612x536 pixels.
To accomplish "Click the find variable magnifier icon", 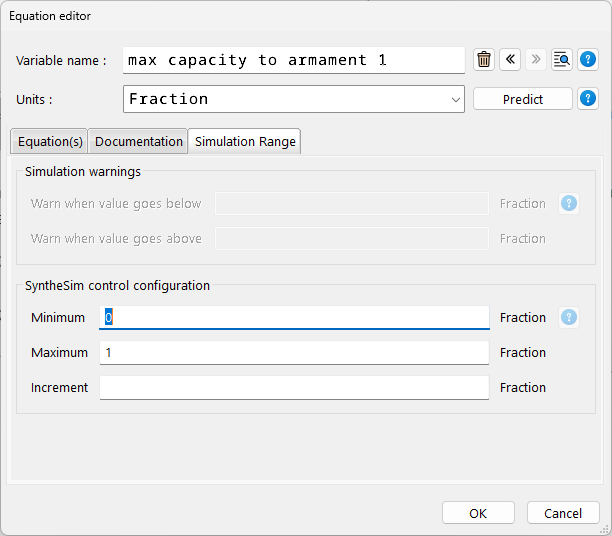I will click(562, 60).
